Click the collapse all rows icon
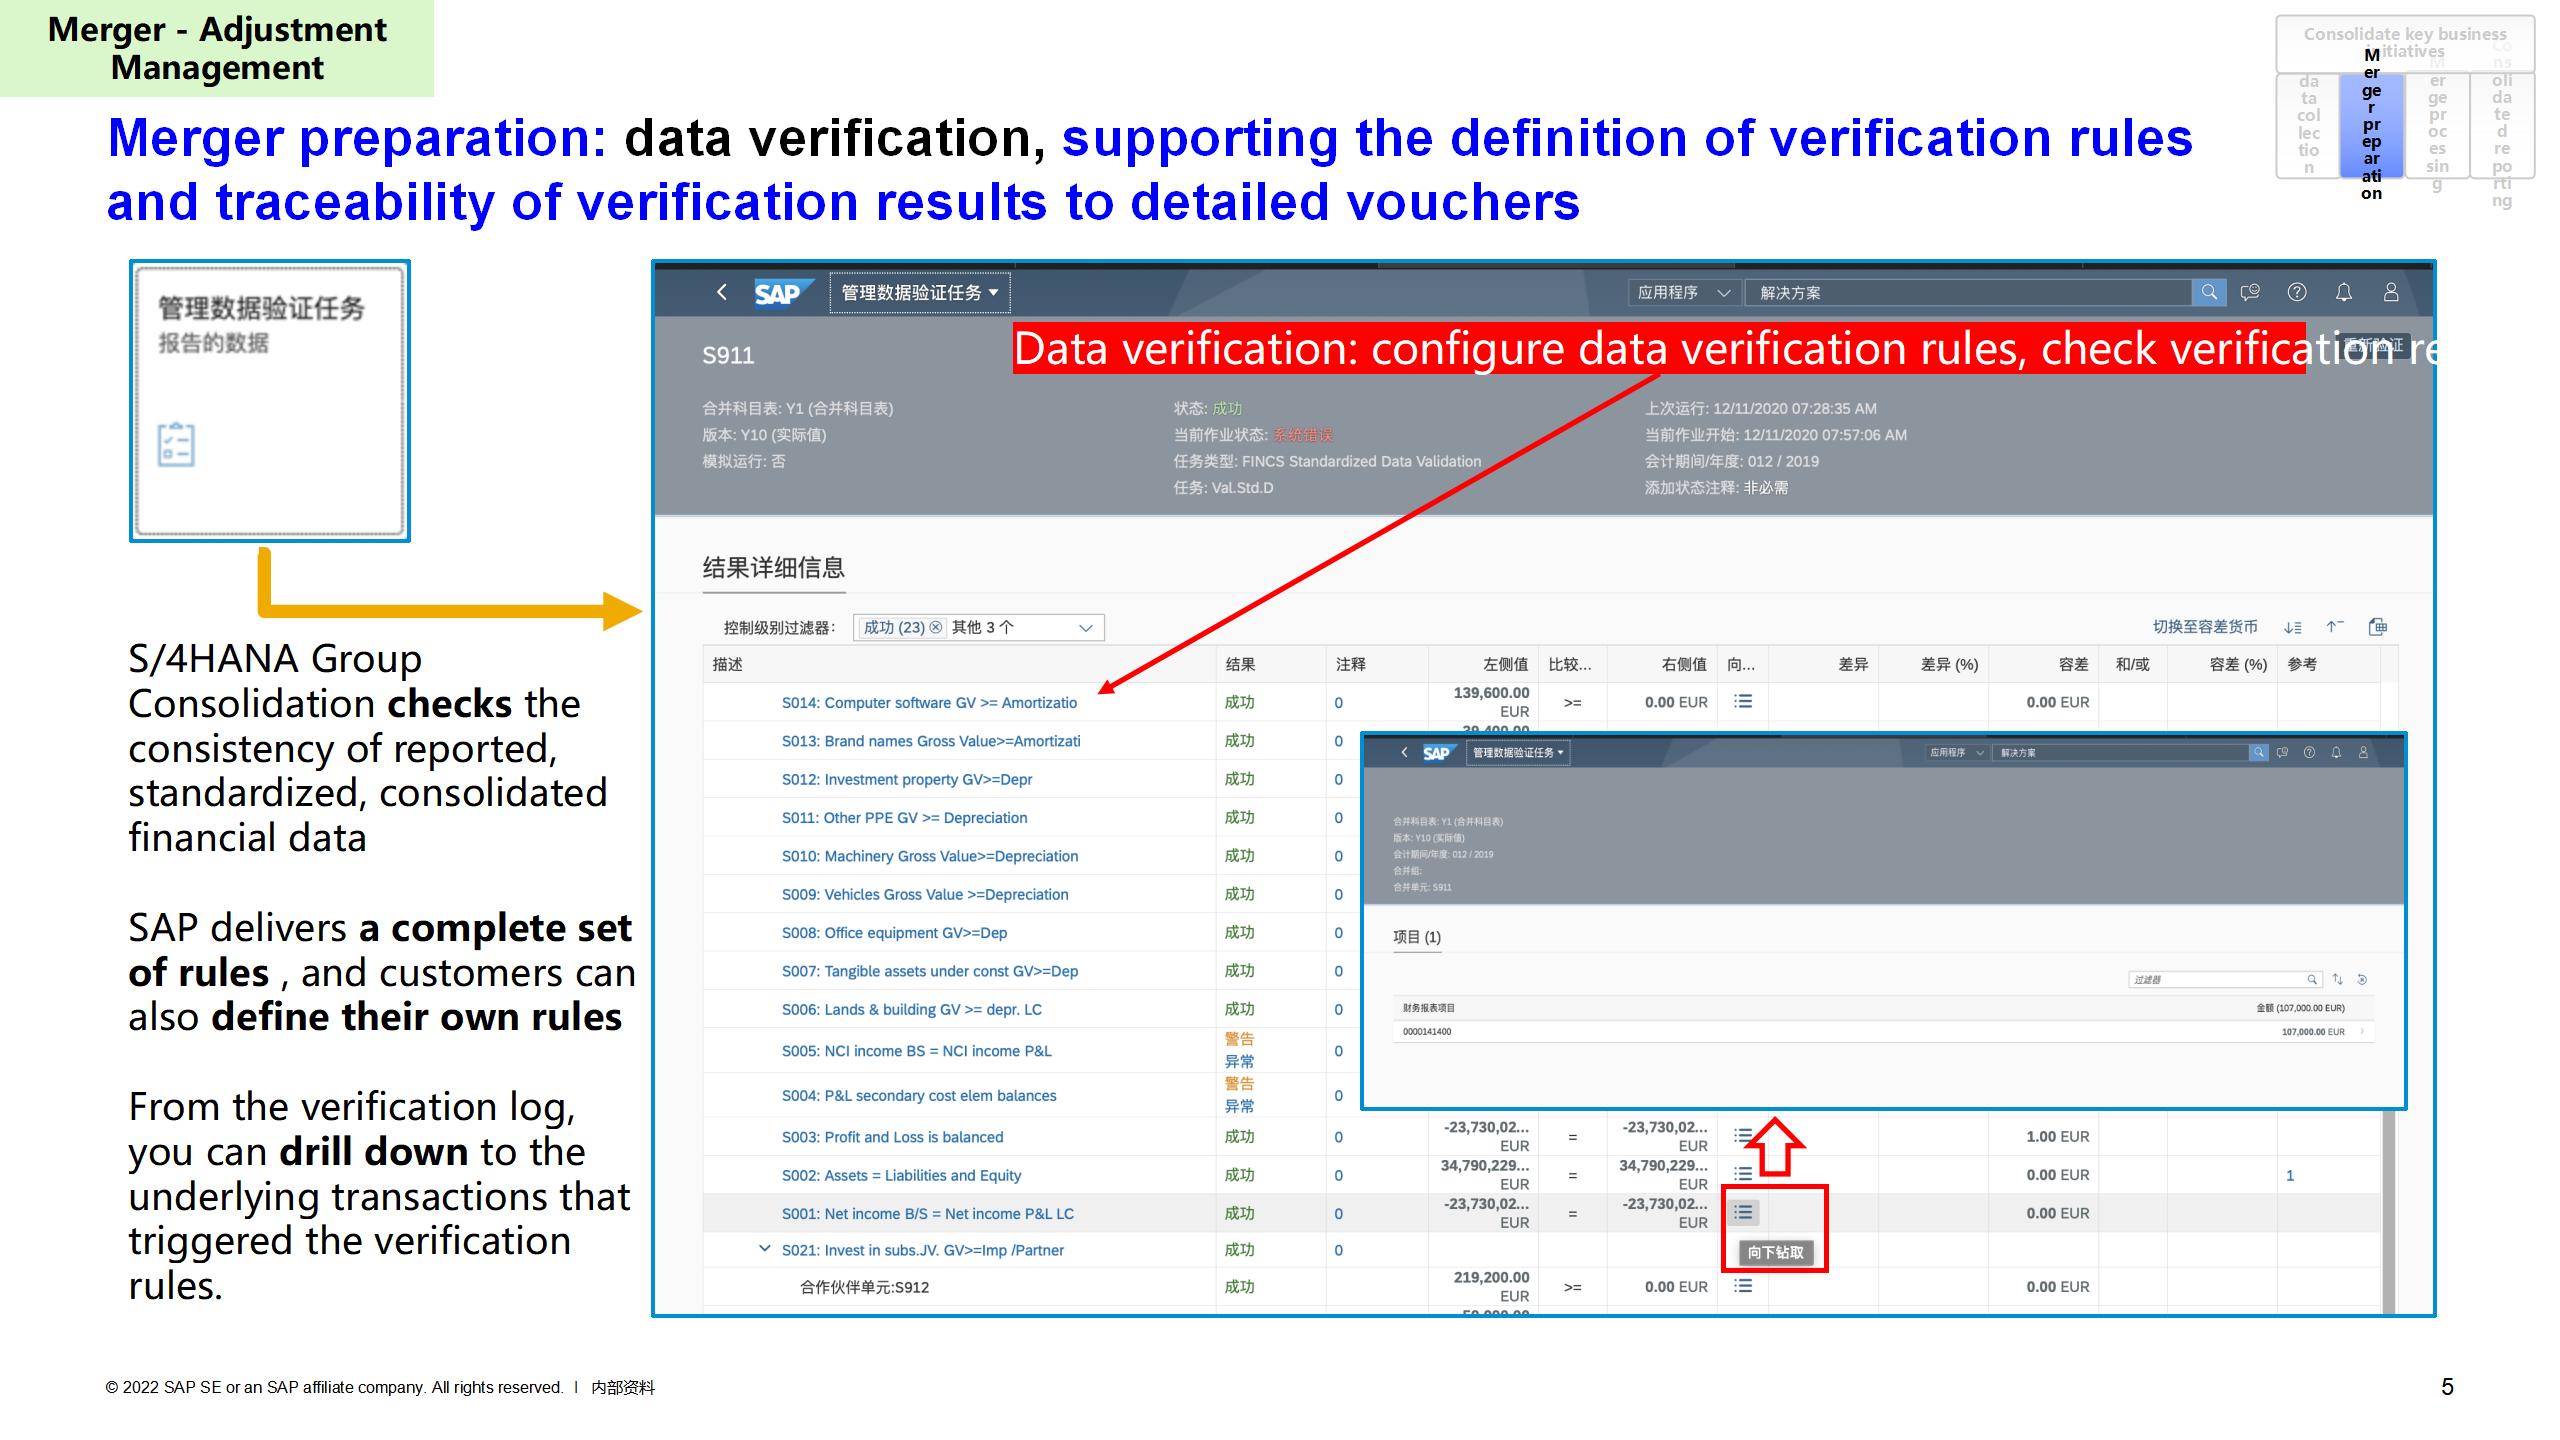Image resolution: width=2560 pixels, height=1440 pixels. tap(2335, 627)
